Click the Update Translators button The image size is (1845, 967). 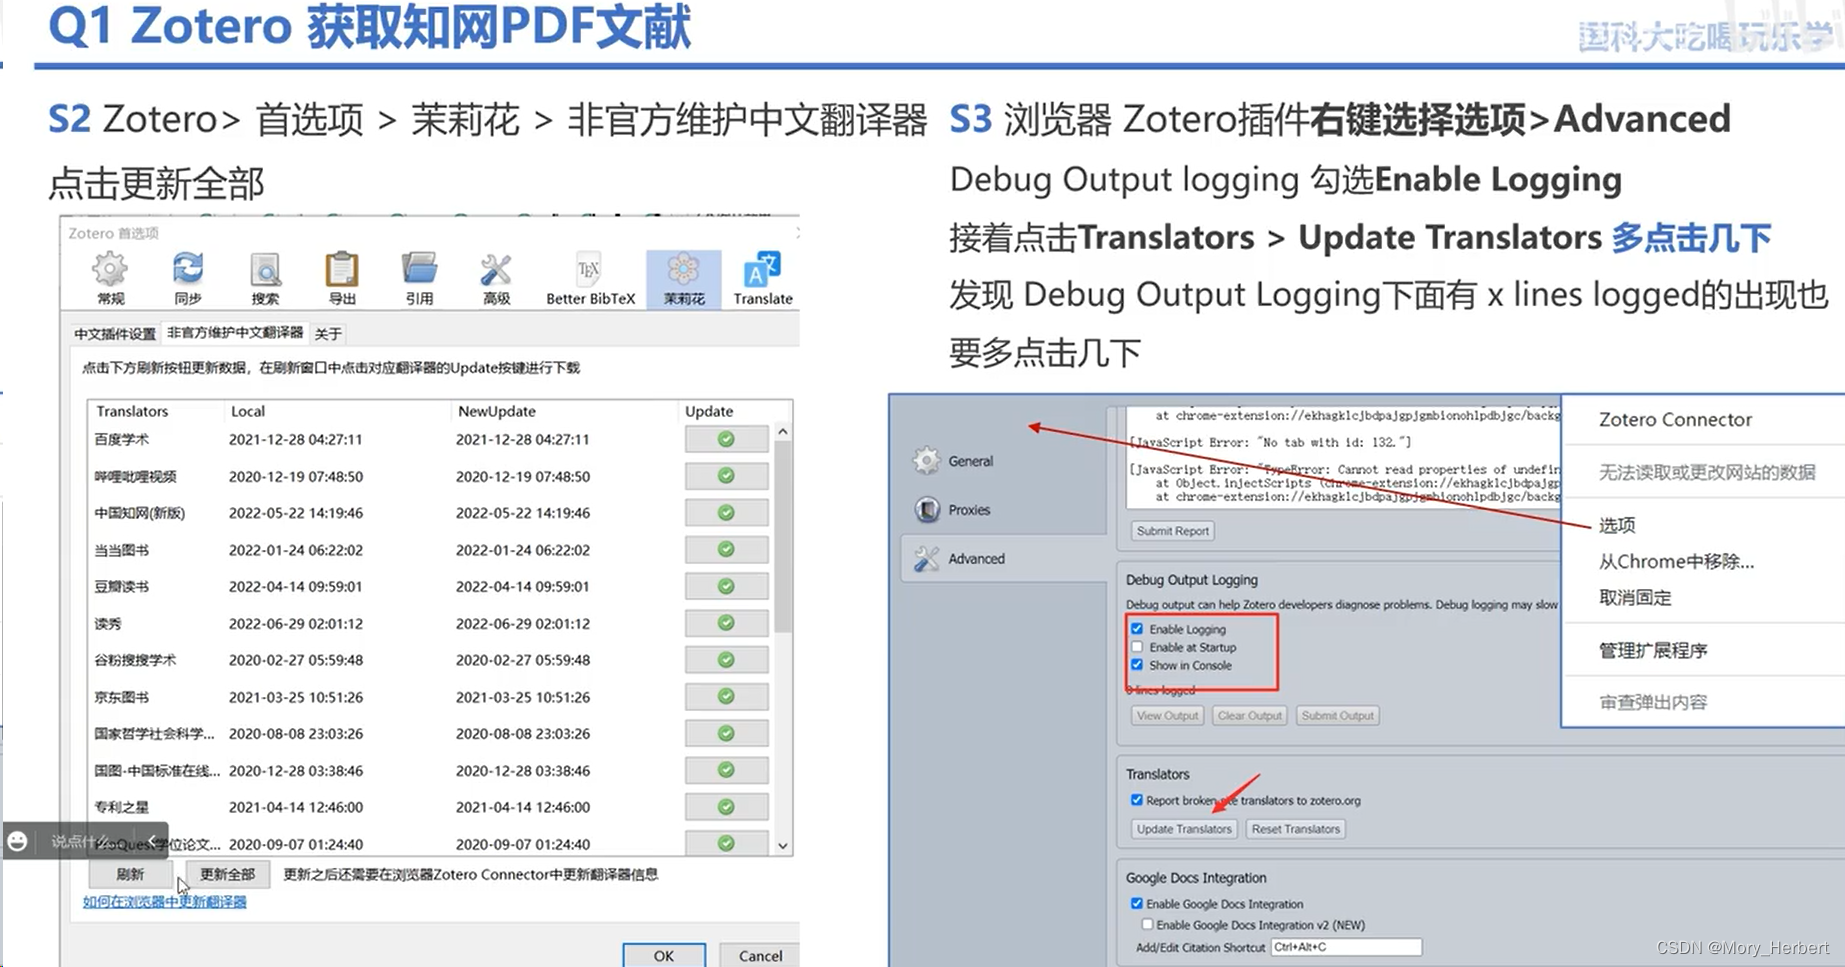1184,829
